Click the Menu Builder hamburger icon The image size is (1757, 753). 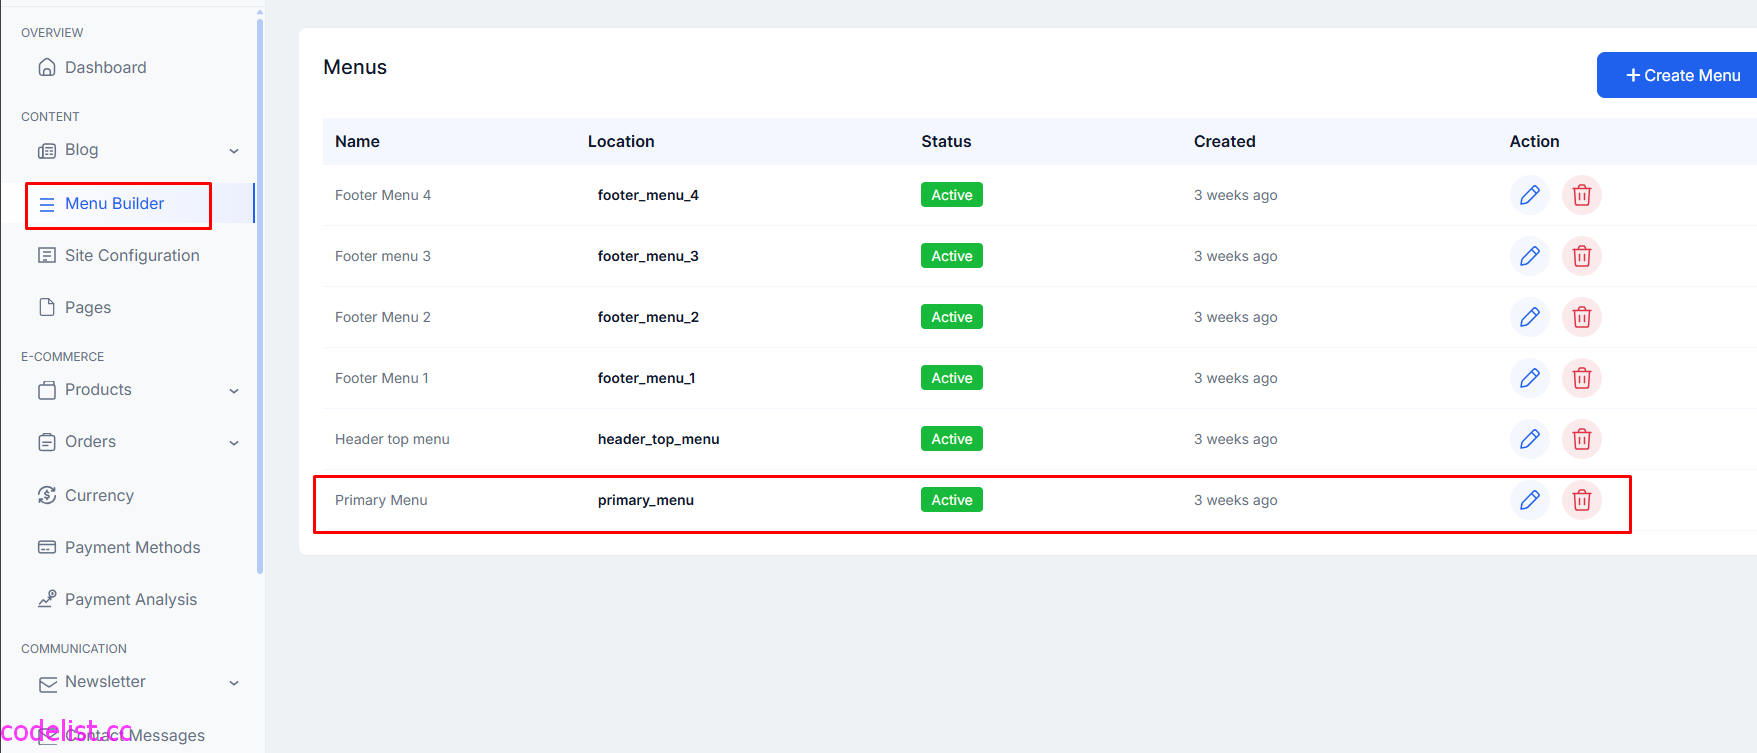tap(47, 204)
